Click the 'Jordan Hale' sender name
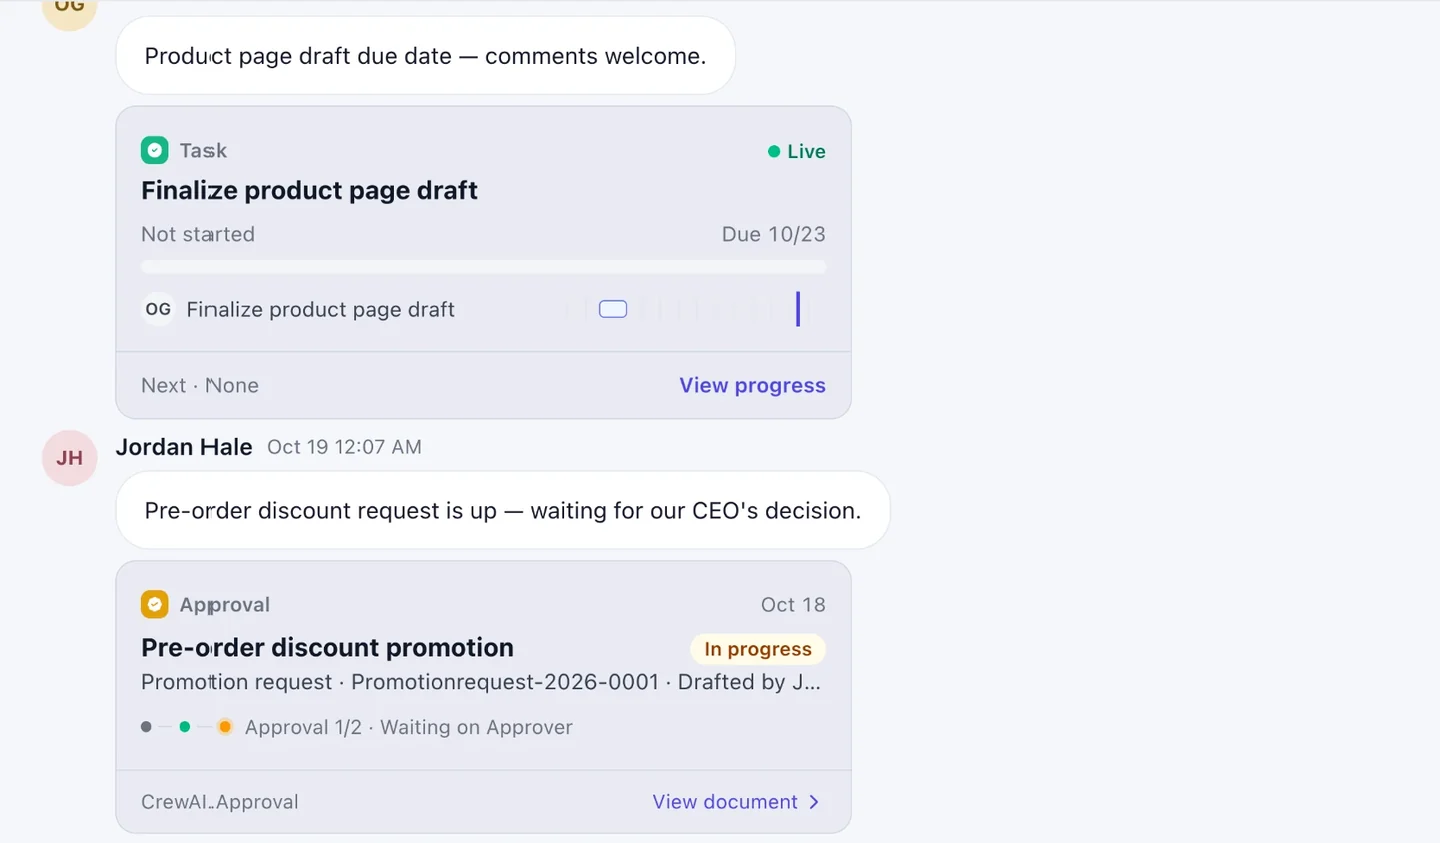The width and height of the screenshot is (1440, 843). [184, 447]
